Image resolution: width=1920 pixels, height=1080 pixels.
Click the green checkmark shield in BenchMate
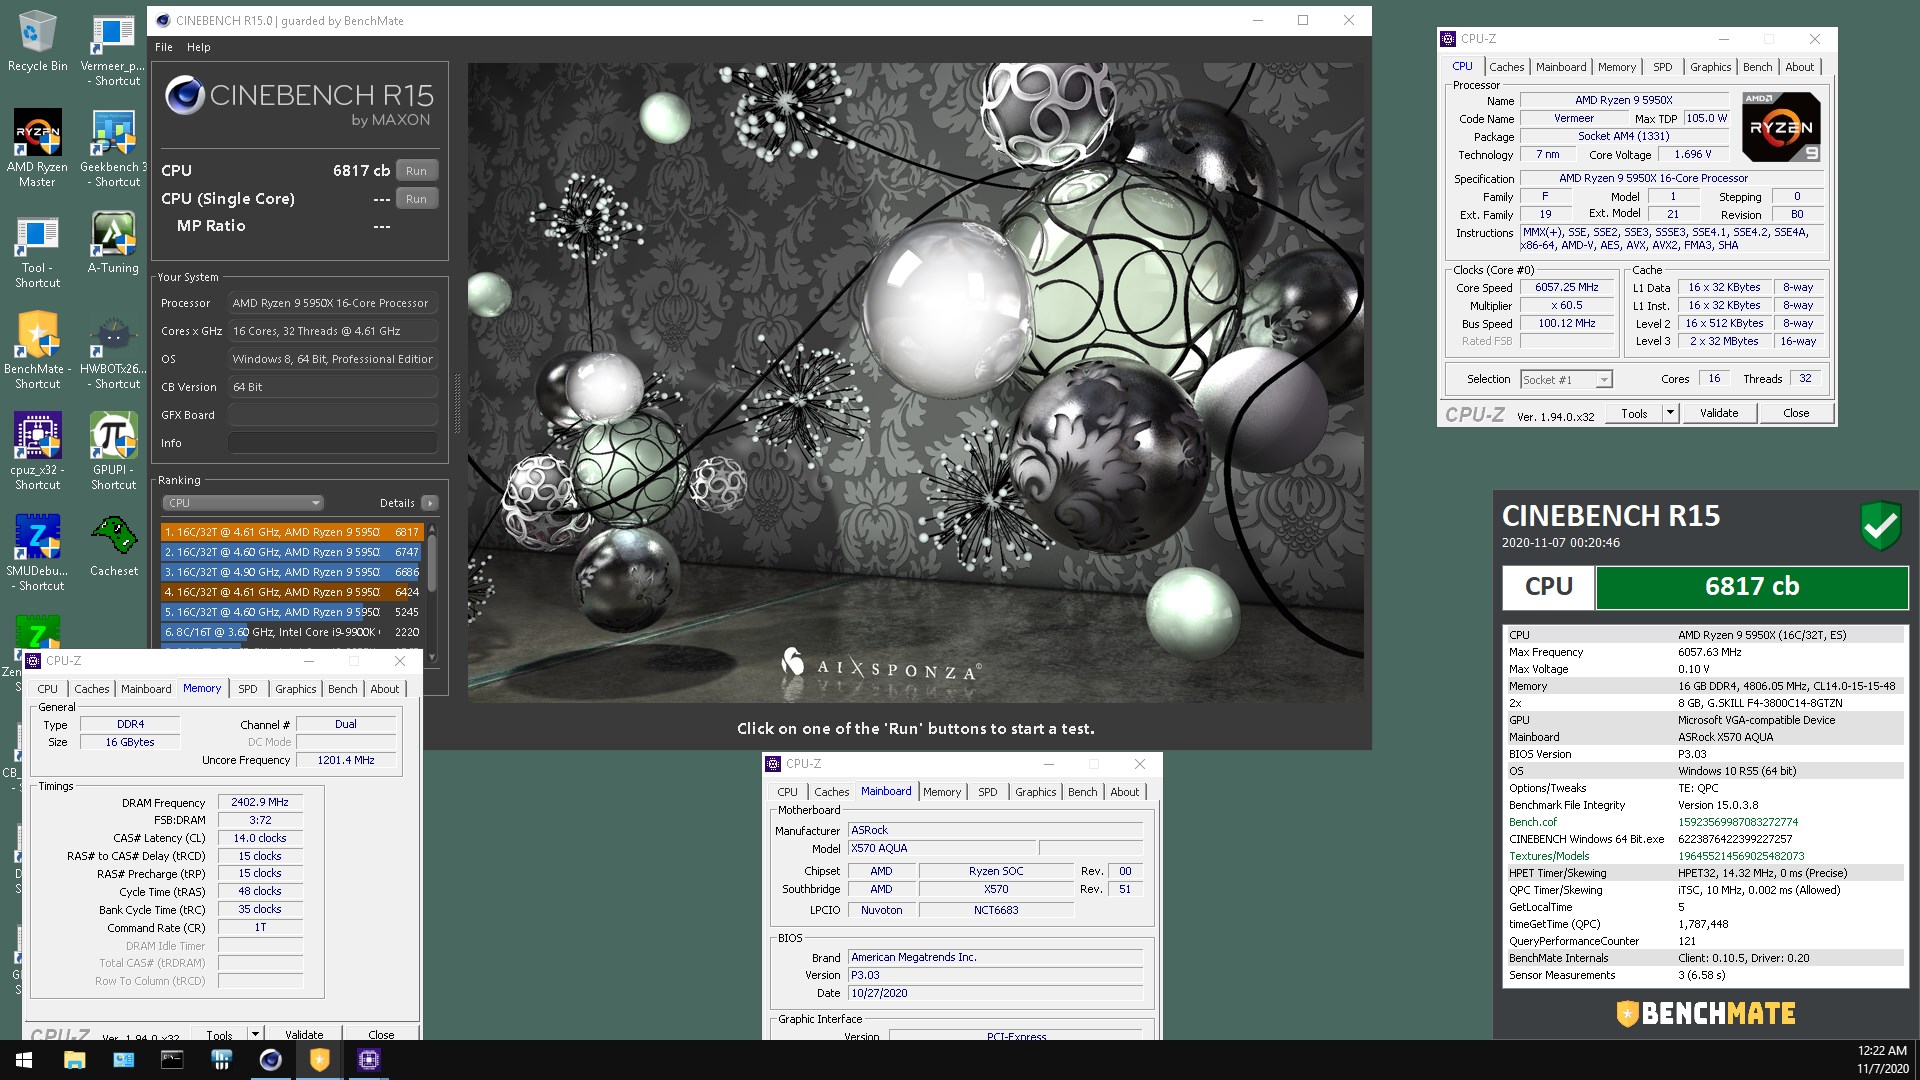pyautogui.click(x=1880, y=525)
